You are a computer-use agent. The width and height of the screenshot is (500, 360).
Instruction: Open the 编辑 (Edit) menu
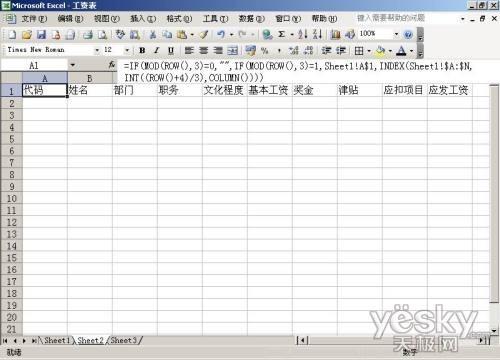coord(70,19)
